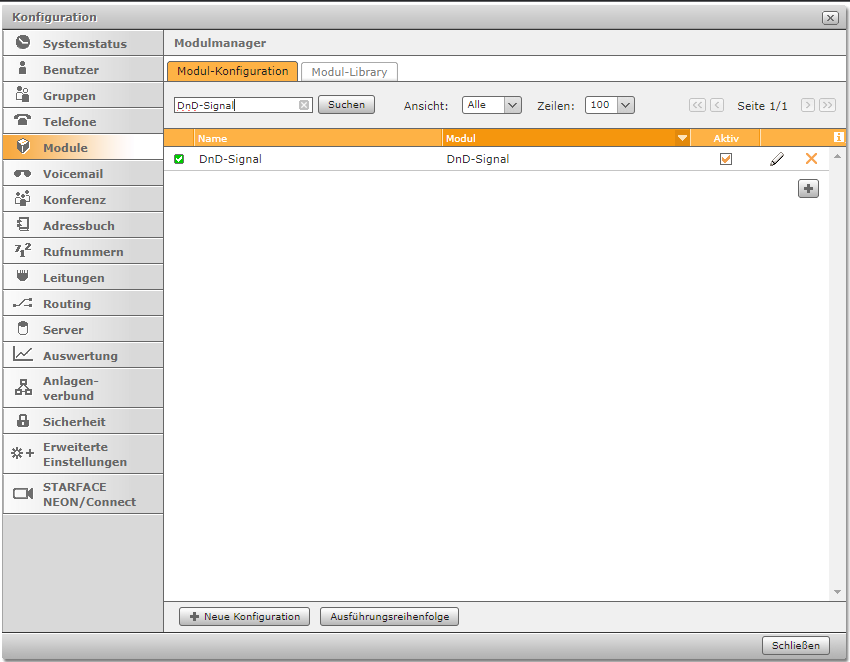Click the Suchen button
The image size is (850, 662).
pyautogui.click(x=346, y=105)
